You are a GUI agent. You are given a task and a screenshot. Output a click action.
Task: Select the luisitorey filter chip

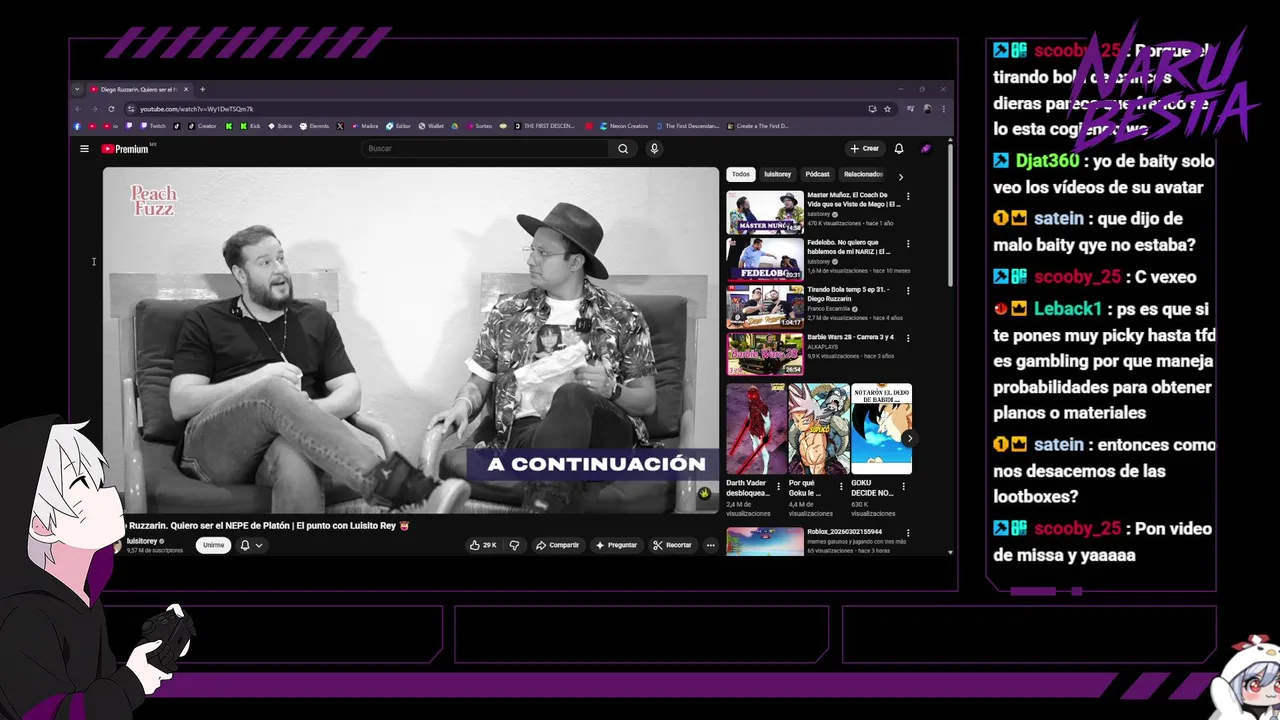tap(777, 174)
